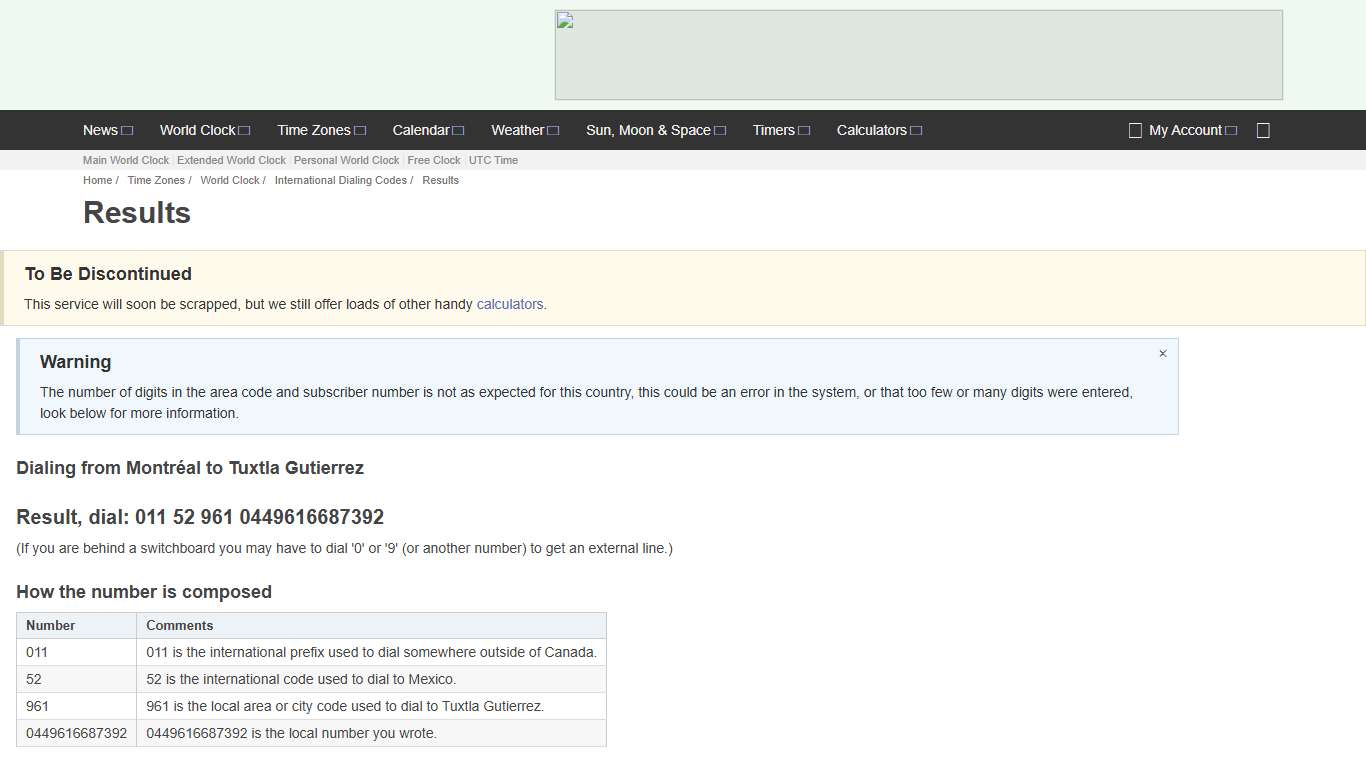Click the broken ad banner image at the top

918,55
